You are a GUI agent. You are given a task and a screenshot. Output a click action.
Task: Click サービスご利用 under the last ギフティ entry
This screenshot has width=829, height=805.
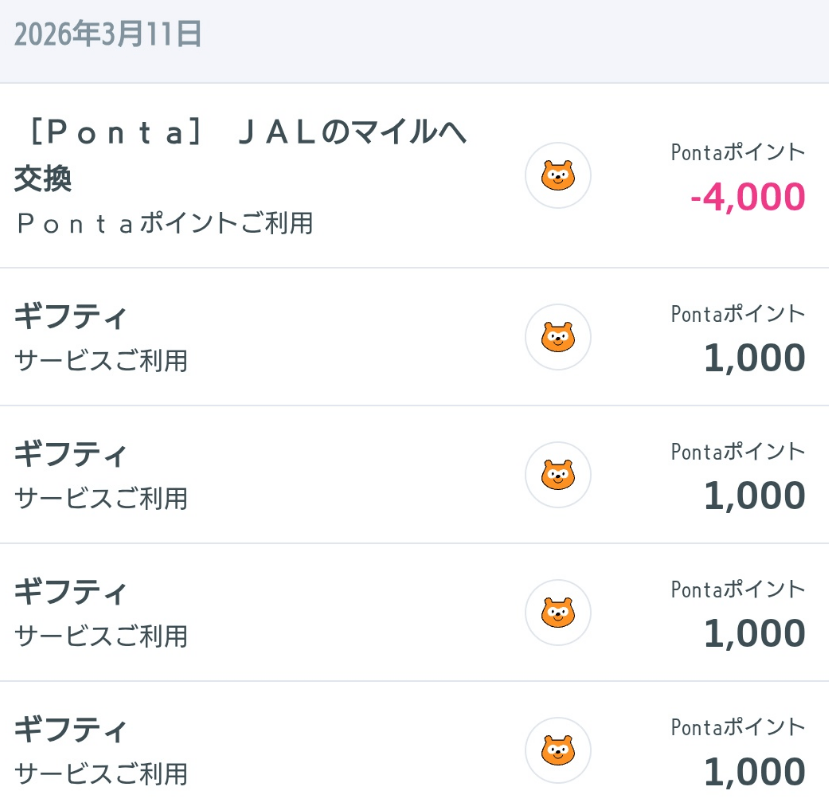(101, 774)
